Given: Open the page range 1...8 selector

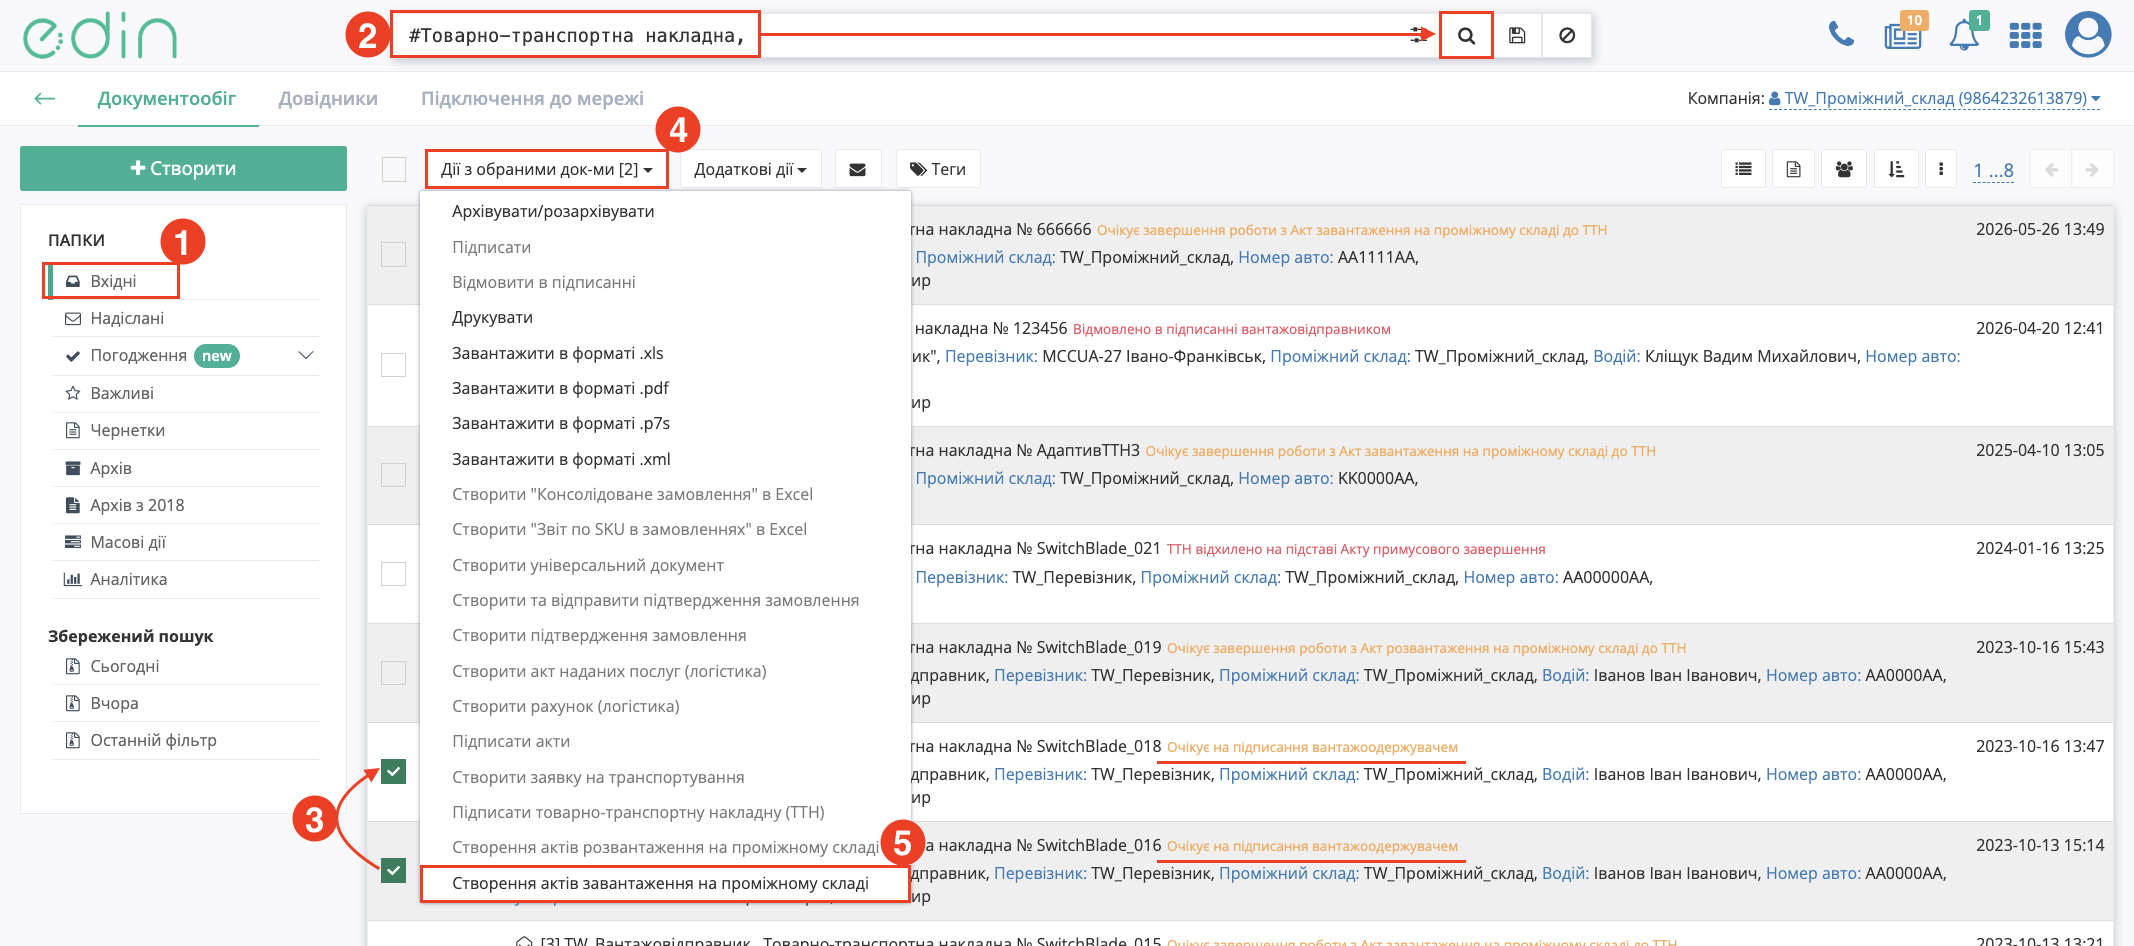Looking at the screenshot, I should pos(1993,170).
